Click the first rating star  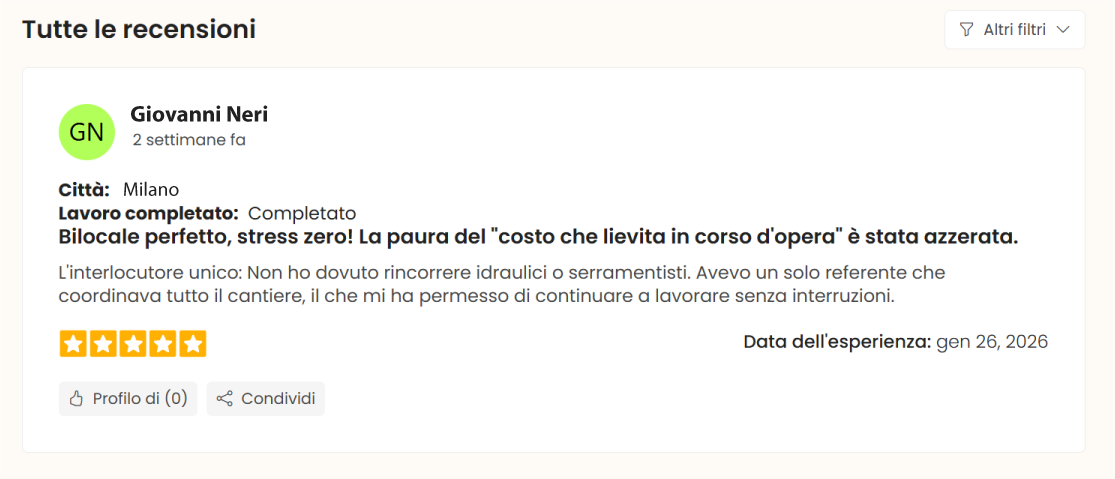[73, 344]
